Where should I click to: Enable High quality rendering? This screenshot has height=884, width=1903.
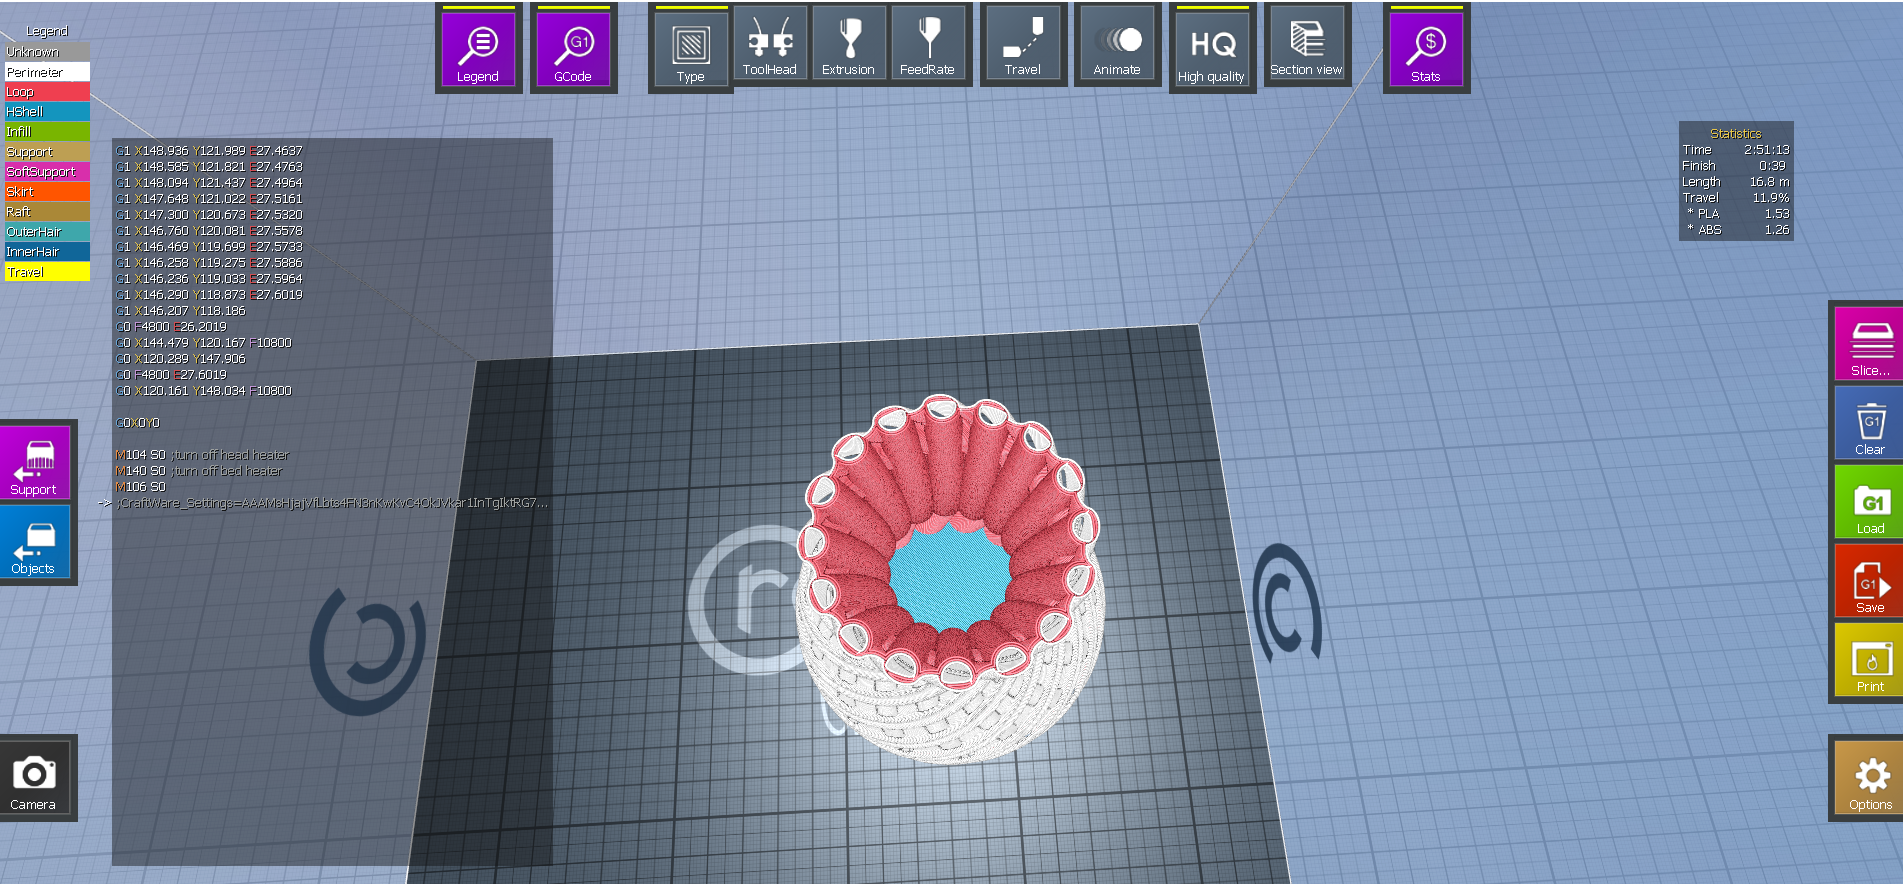[1212, 48]
